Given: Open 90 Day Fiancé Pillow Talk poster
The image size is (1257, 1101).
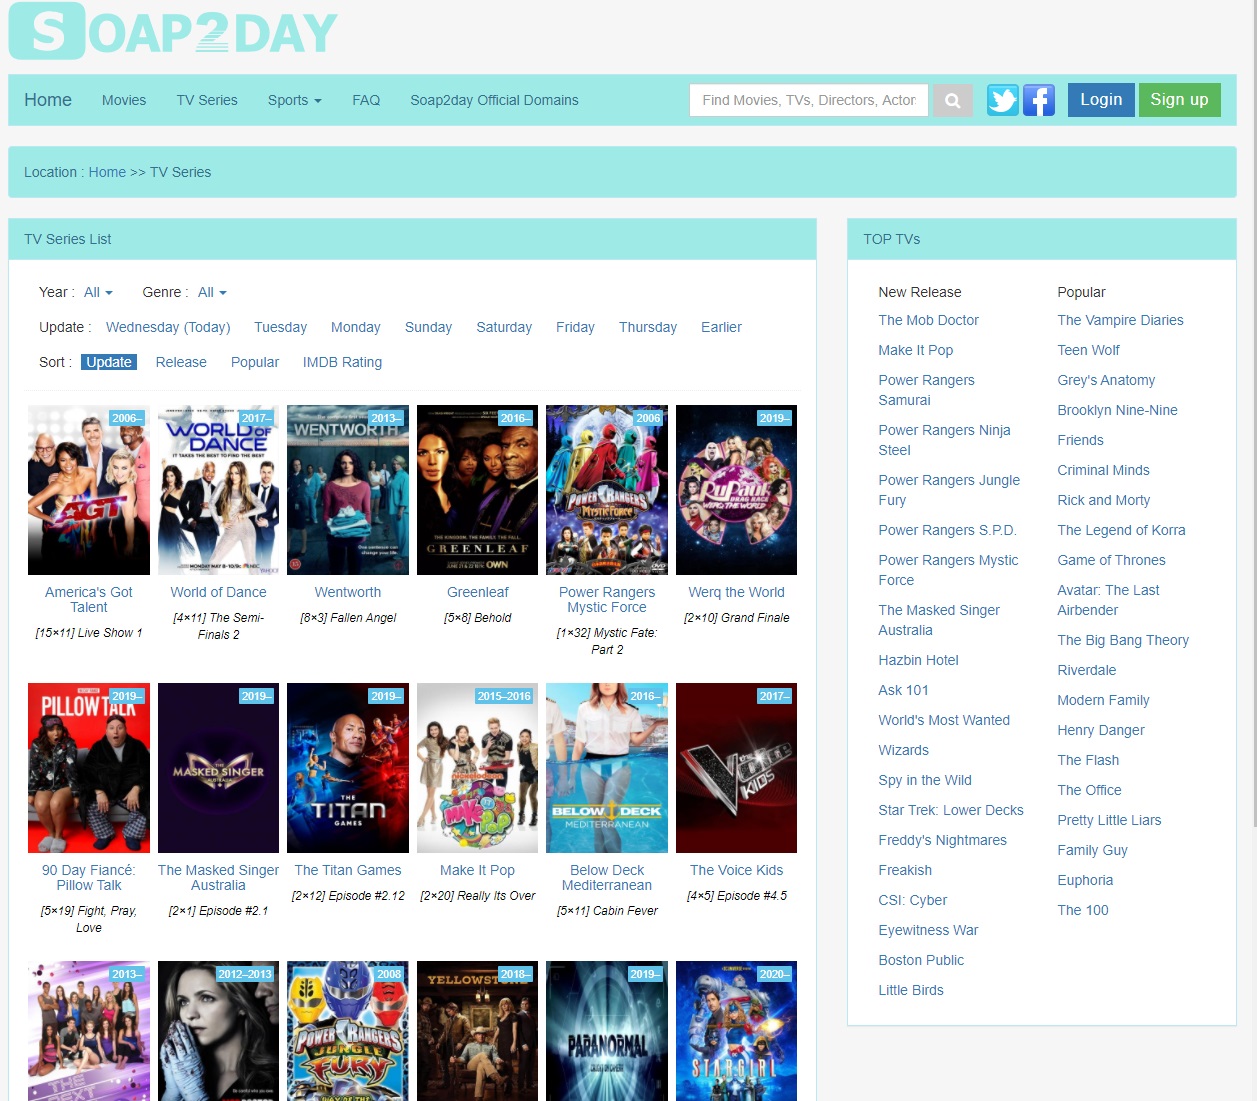Looking at the screenshot, I should coord(89,768).
